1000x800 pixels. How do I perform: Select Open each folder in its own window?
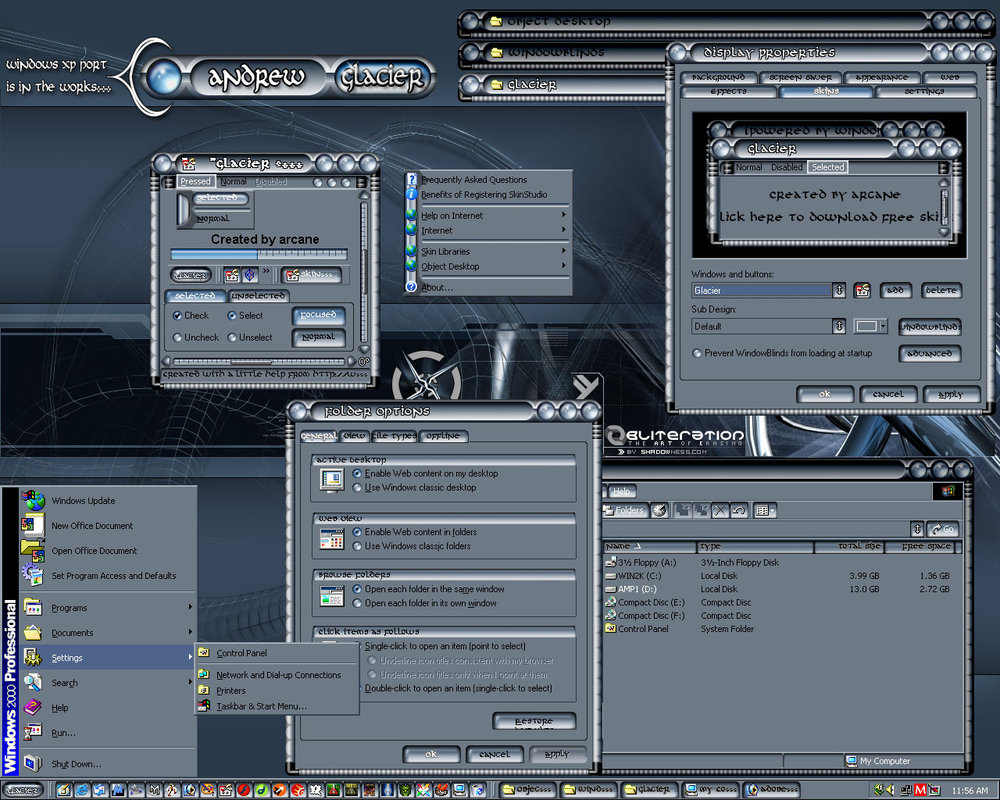(x=358, y=604)
